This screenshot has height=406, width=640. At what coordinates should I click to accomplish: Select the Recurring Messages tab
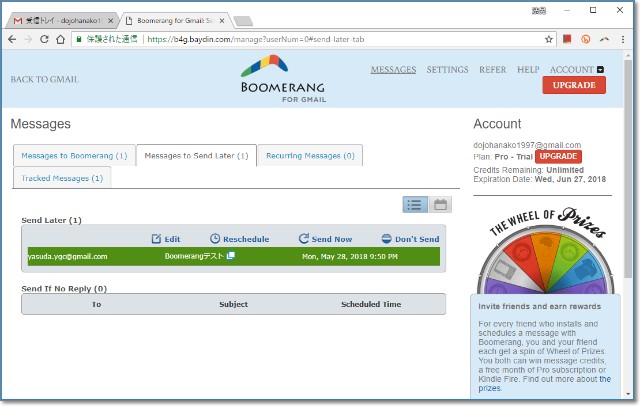(x=310, y=156)
